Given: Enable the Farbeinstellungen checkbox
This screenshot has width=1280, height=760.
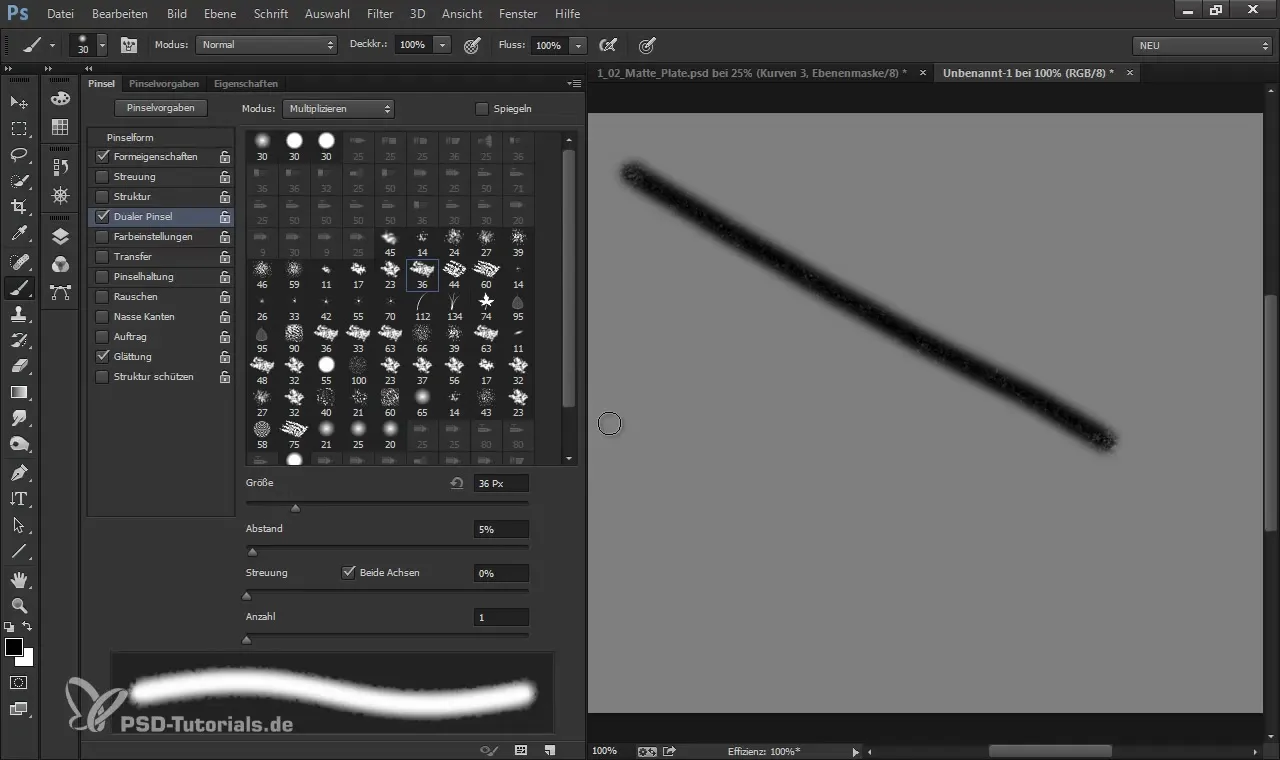Looking at the screenshot, I should click(x=102, y=237).
